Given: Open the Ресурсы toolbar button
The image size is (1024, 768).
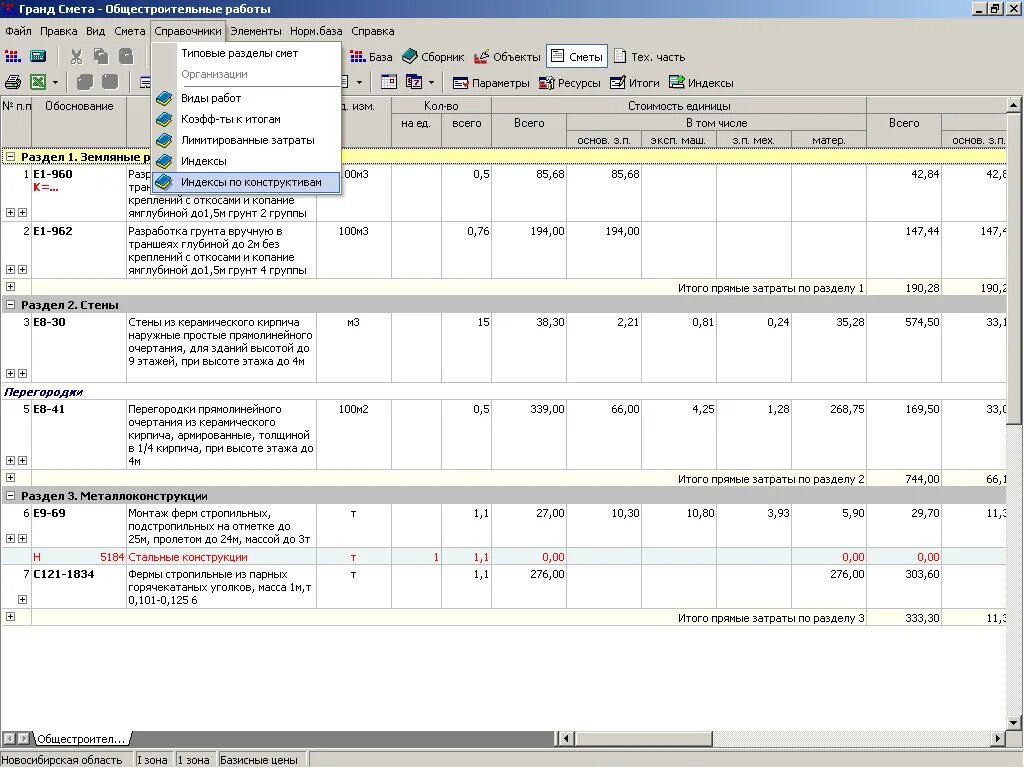Looking at the screenshot, I should click(569, 83).
